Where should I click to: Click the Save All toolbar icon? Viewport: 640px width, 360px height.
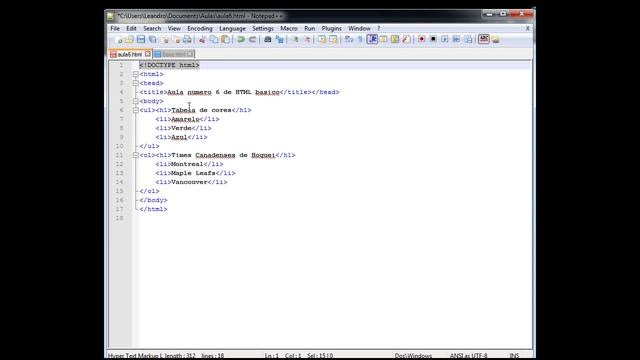pos(153,40)
